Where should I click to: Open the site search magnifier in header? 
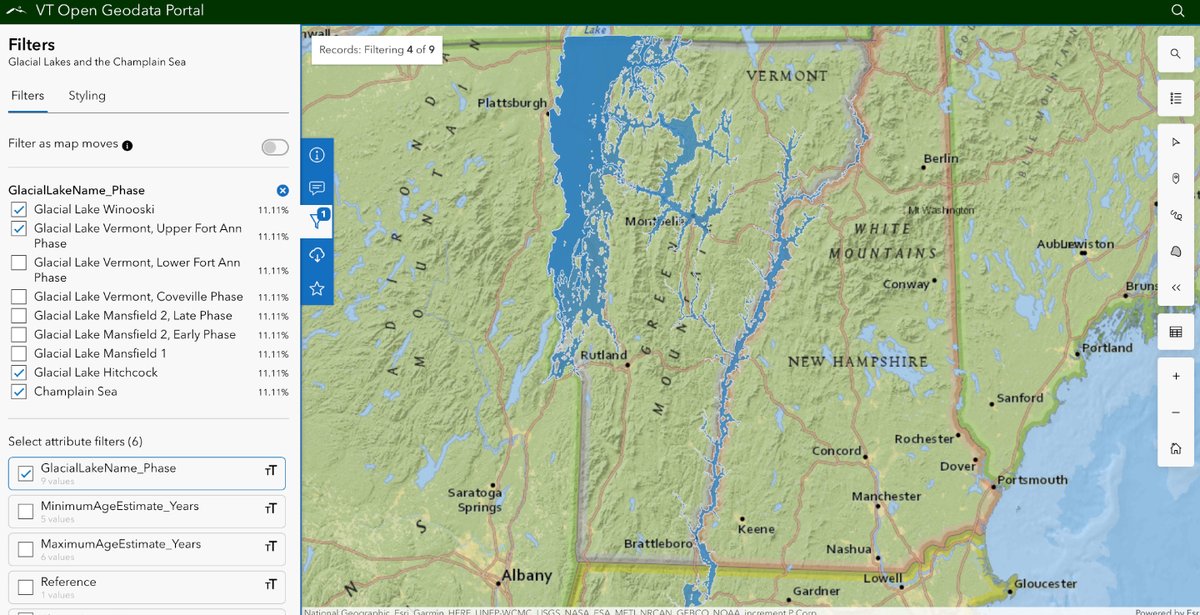[1177, 11]
